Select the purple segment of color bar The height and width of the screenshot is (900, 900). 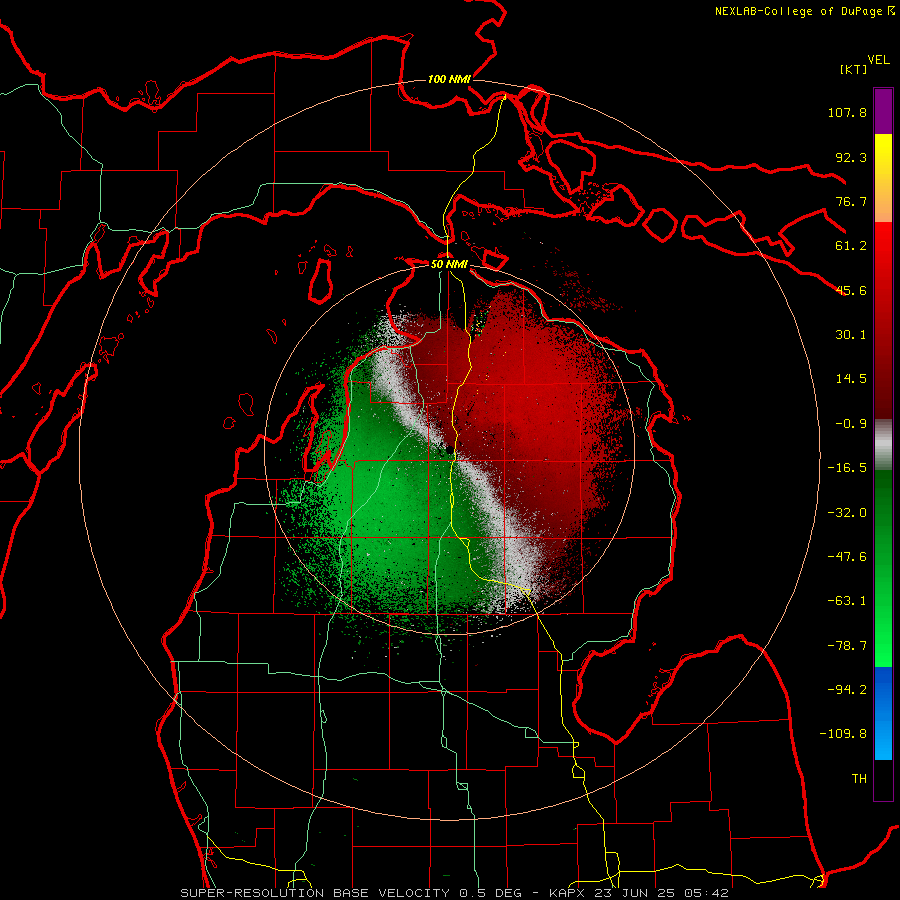[883, 111]
